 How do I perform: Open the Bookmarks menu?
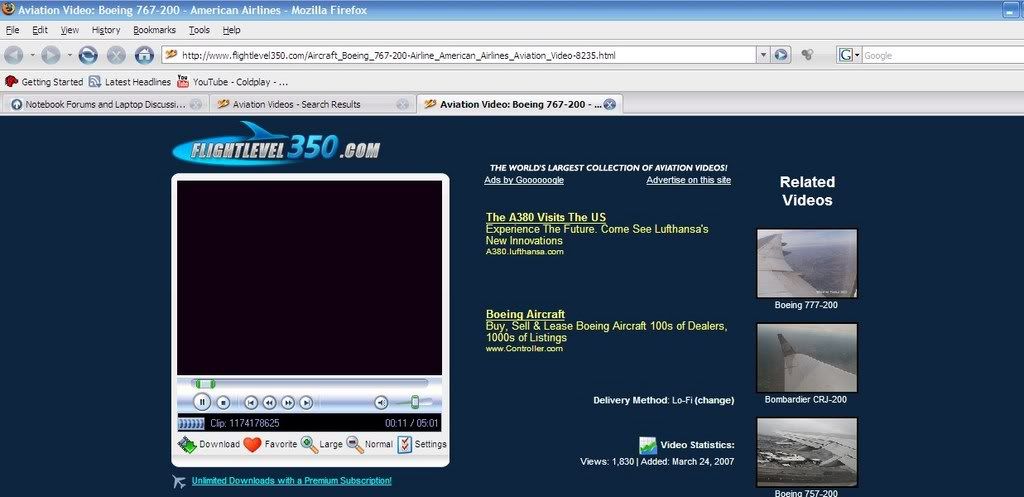coord(154,30)
